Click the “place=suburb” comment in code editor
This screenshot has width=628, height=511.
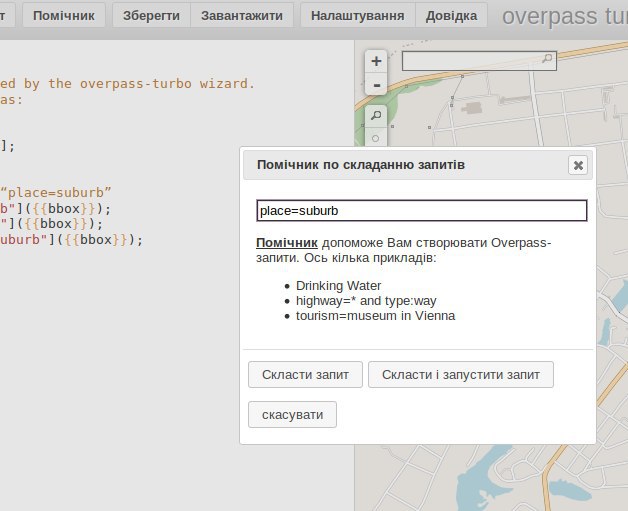click(56, 192)
